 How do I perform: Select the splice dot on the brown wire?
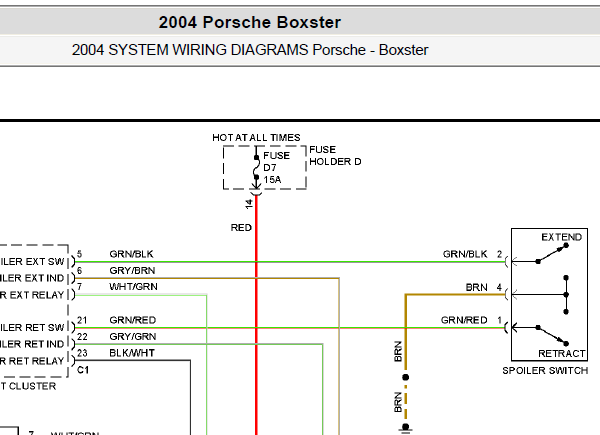tap(406, 377)
